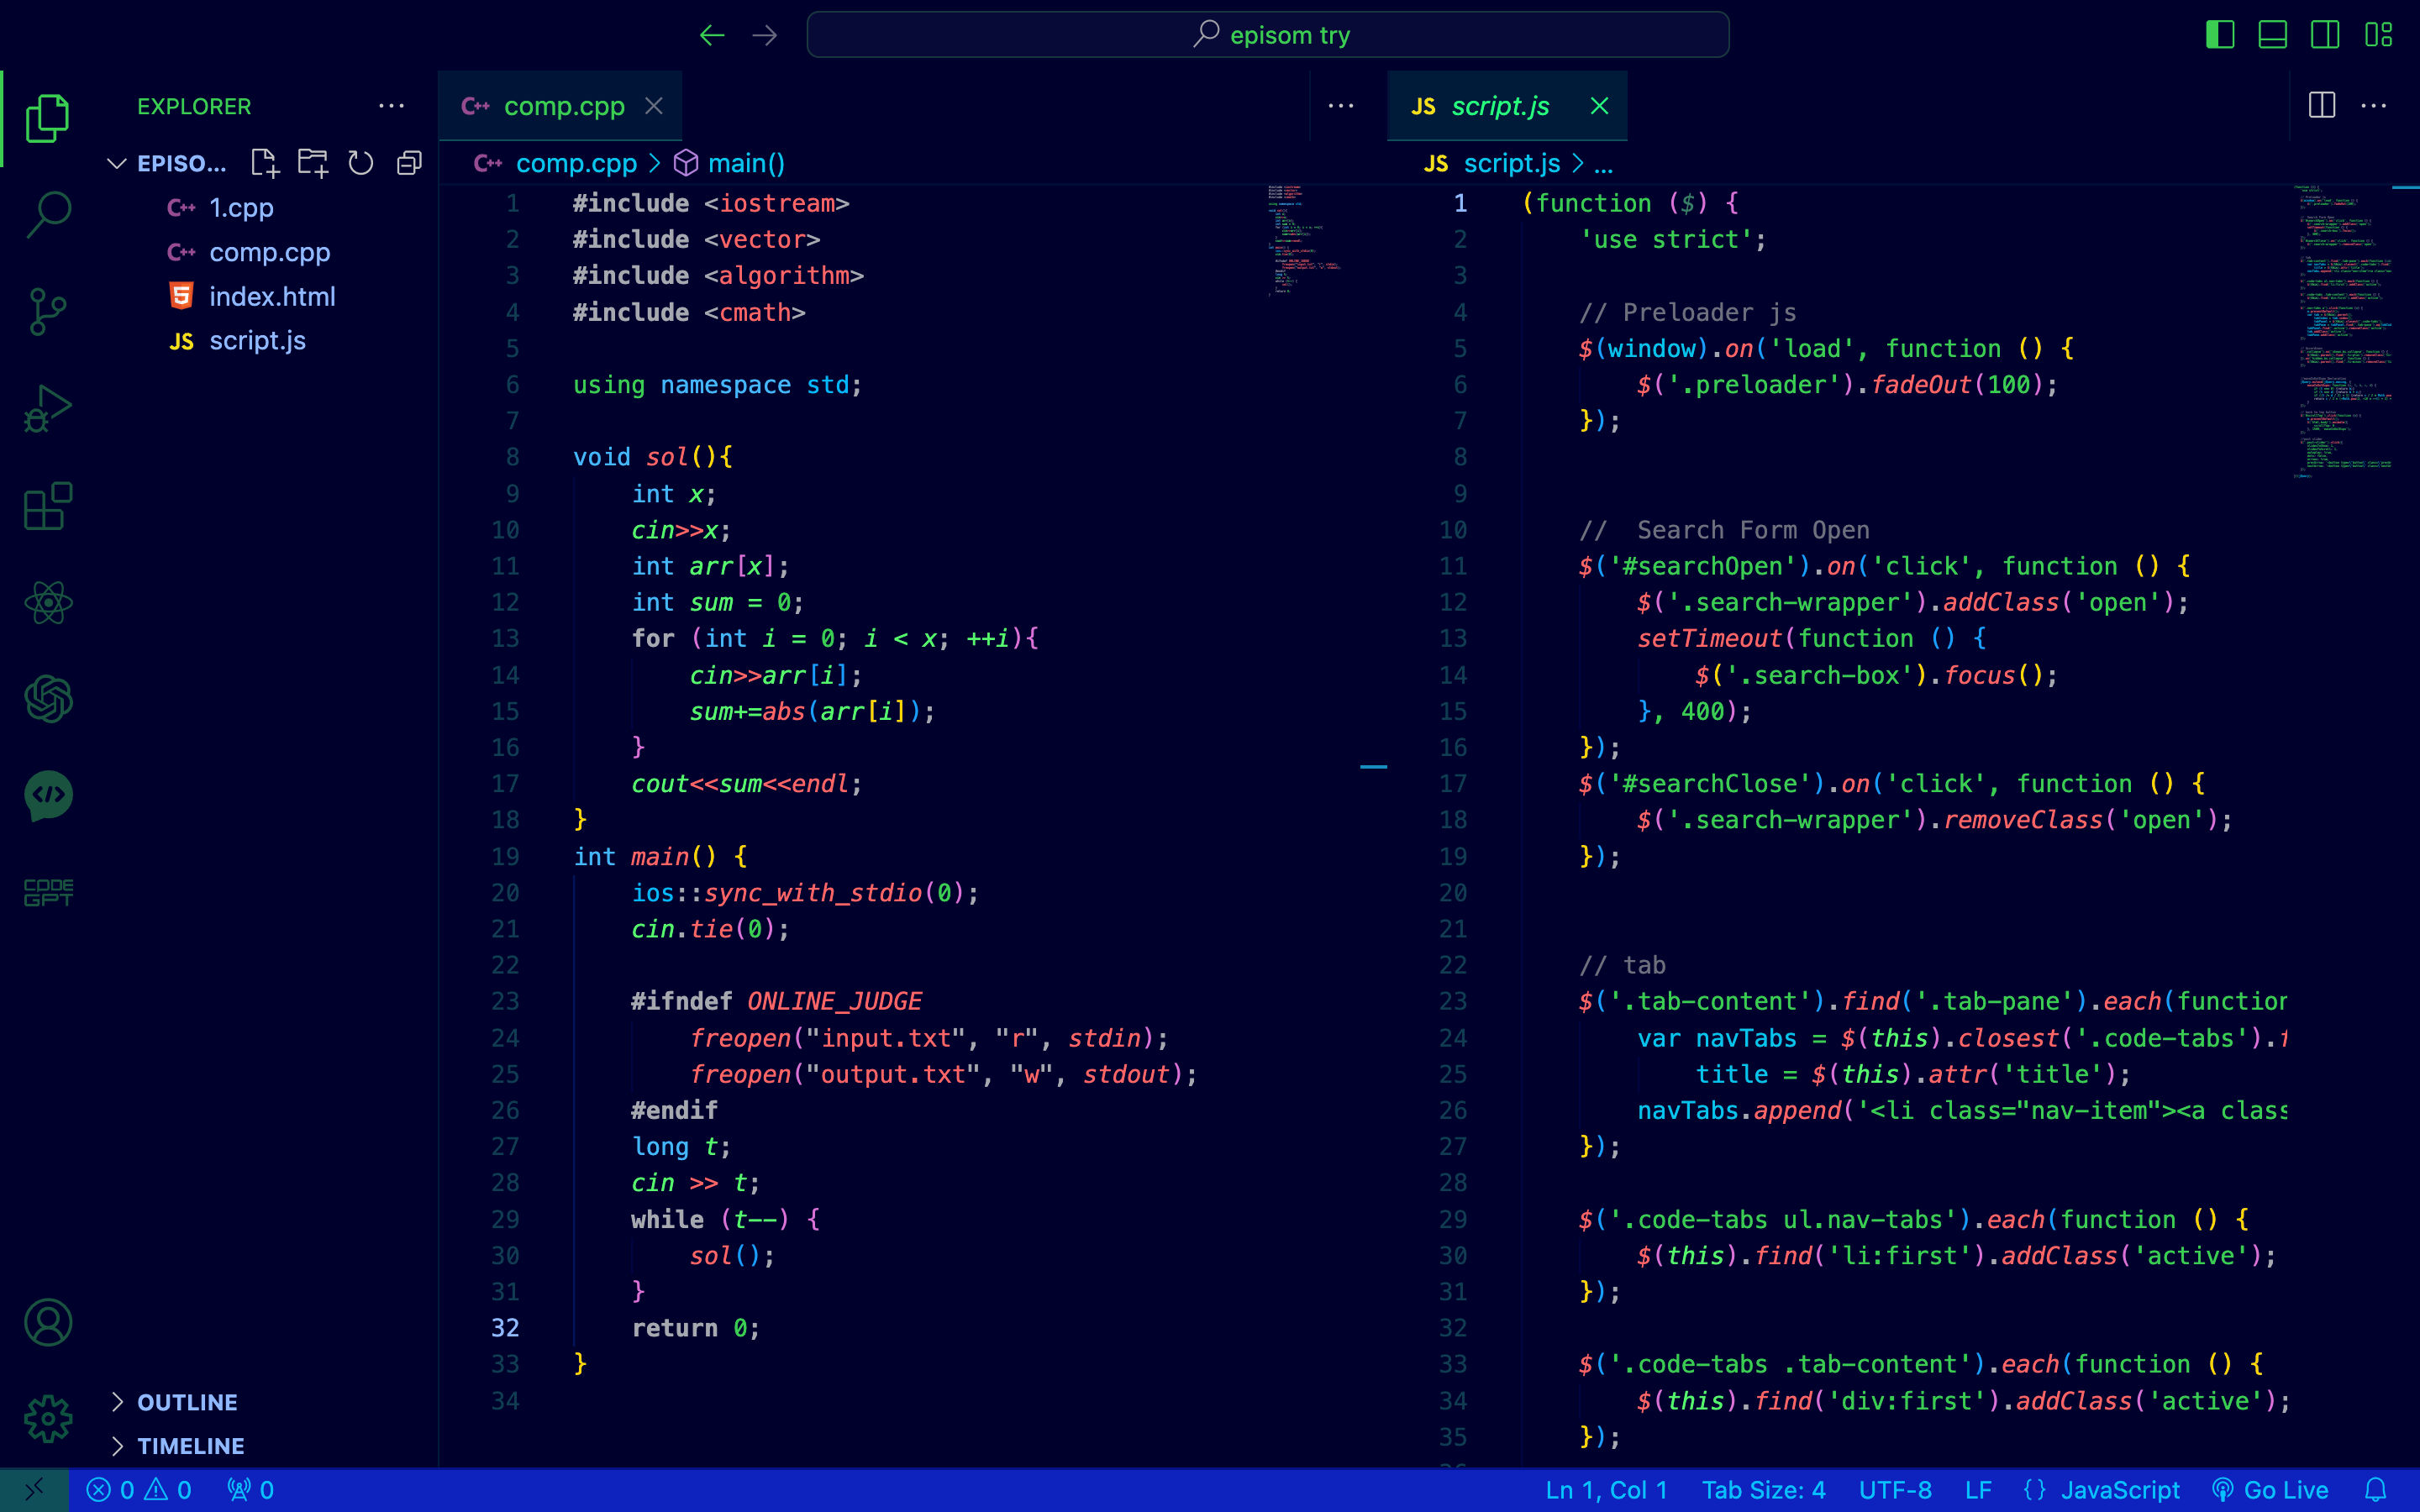2420x1512 pixels.
Task: Go back with the left arrow
Action: [712, 36]
